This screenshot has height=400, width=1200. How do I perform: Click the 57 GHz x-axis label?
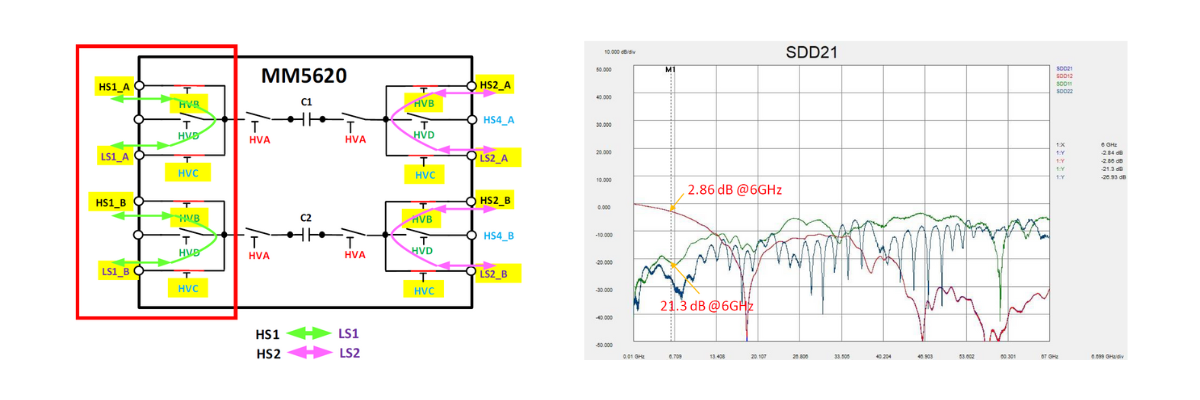click(1048, 356)
